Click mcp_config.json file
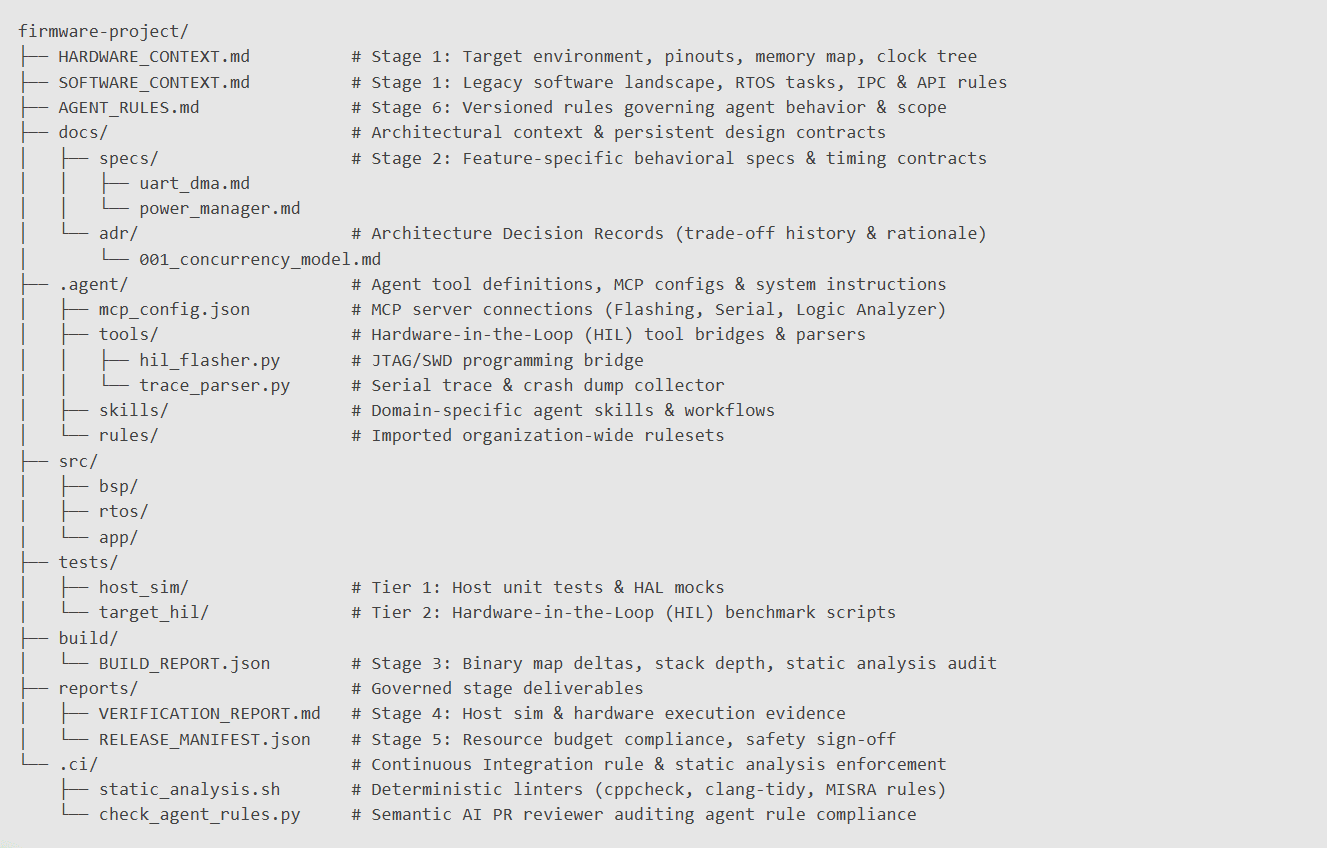The image size is (1327, 848). 174,309
